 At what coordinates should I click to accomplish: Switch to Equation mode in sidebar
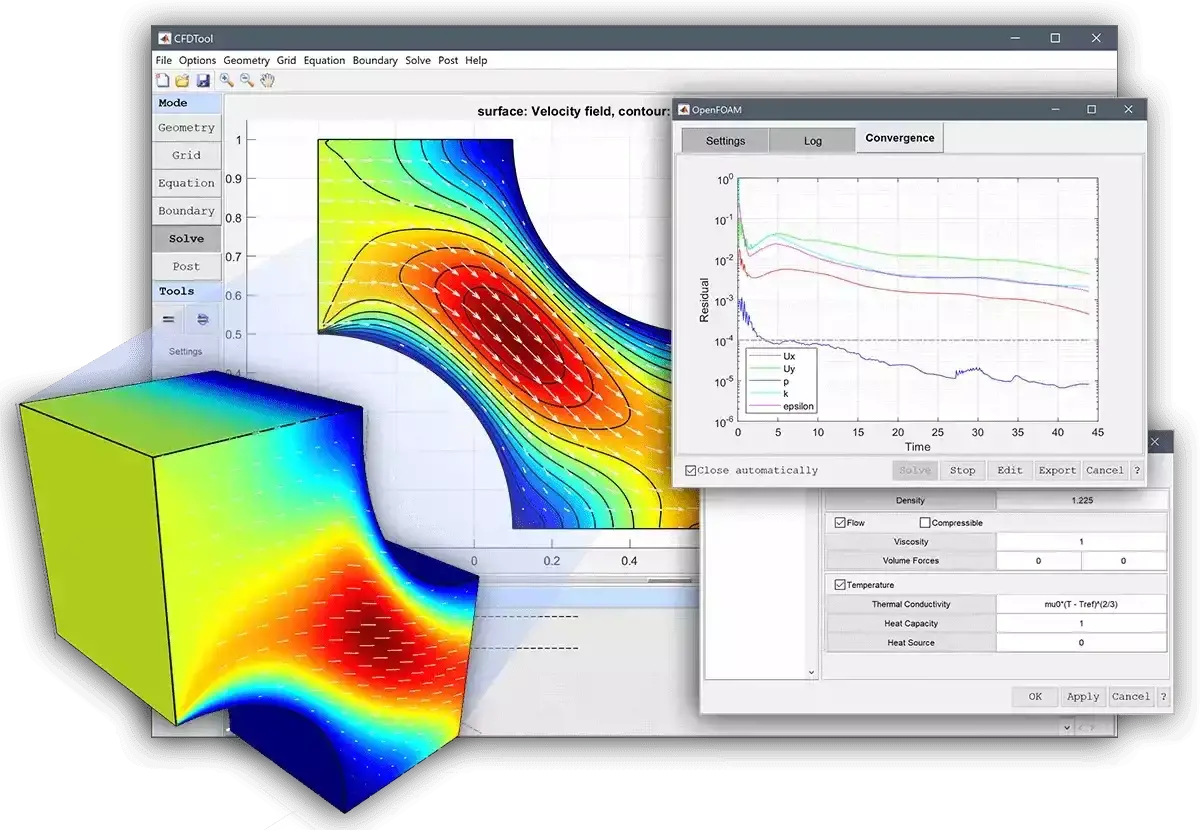click(x=186, y=184)
